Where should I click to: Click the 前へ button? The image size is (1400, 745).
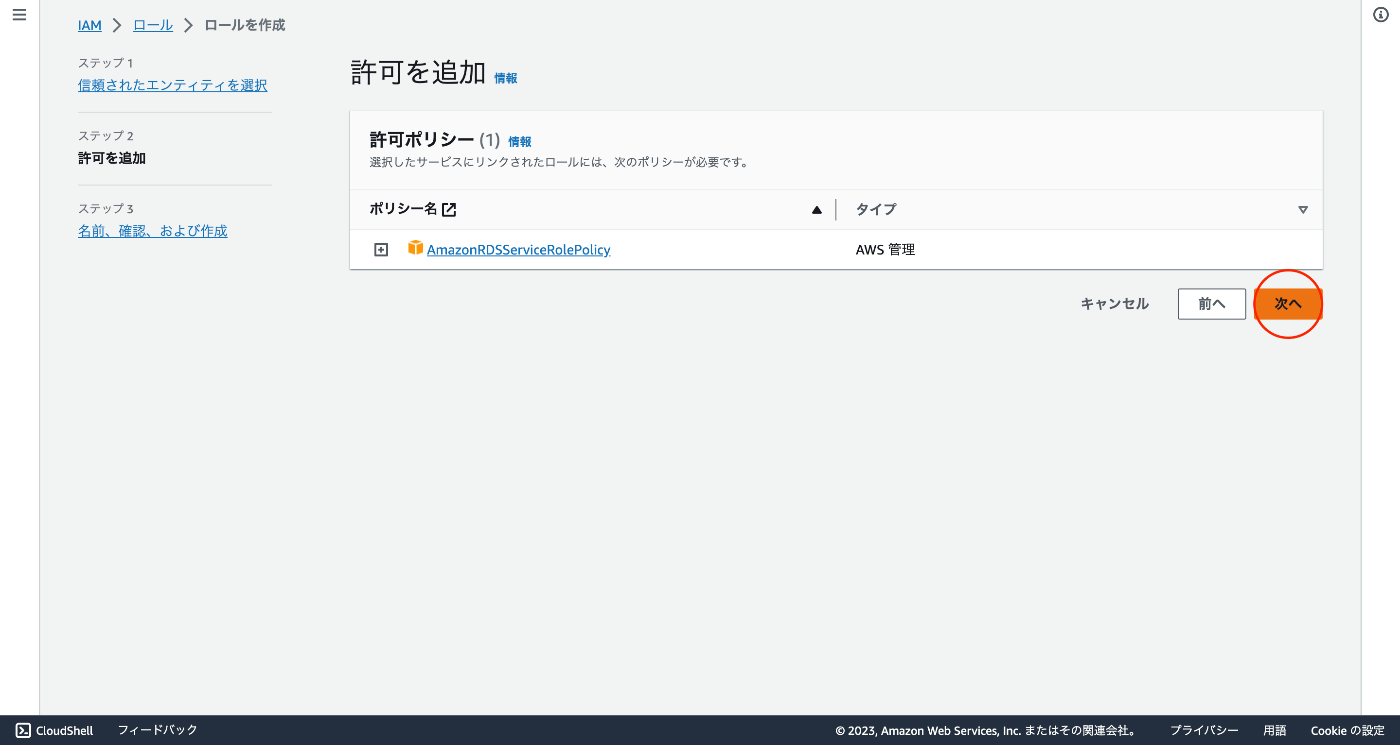click(x=1212, y=304)
